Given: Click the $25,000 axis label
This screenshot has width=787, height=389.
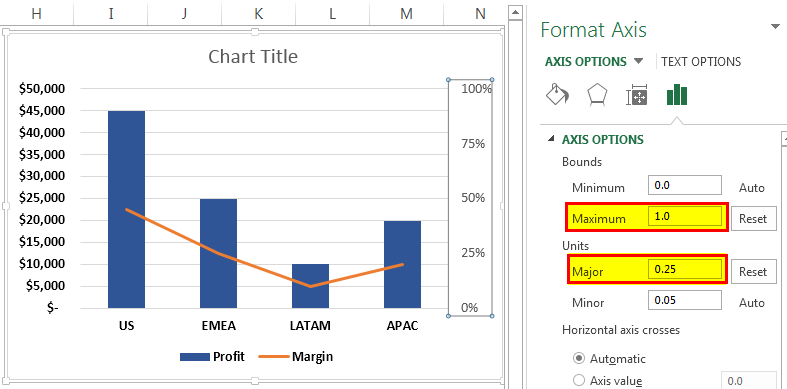Looking at the screenshot, I should pyautogui.click(x=42, y=198).
